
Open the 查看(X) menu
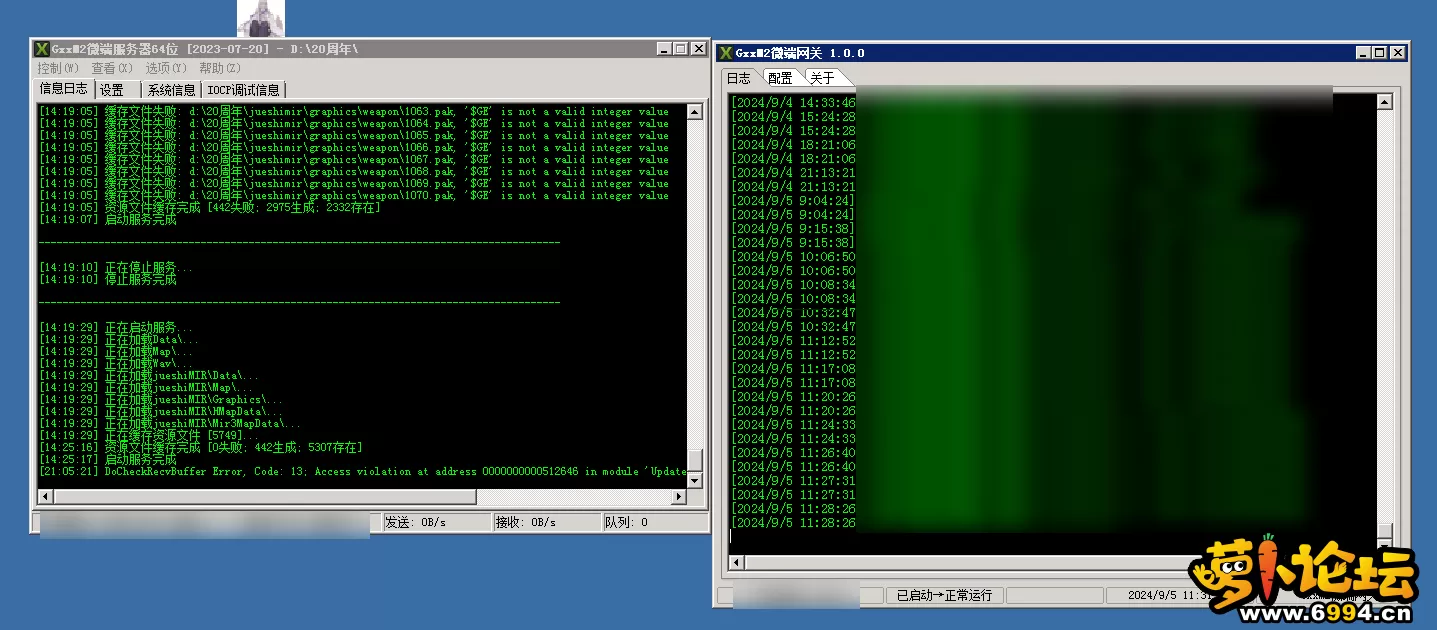112,69
